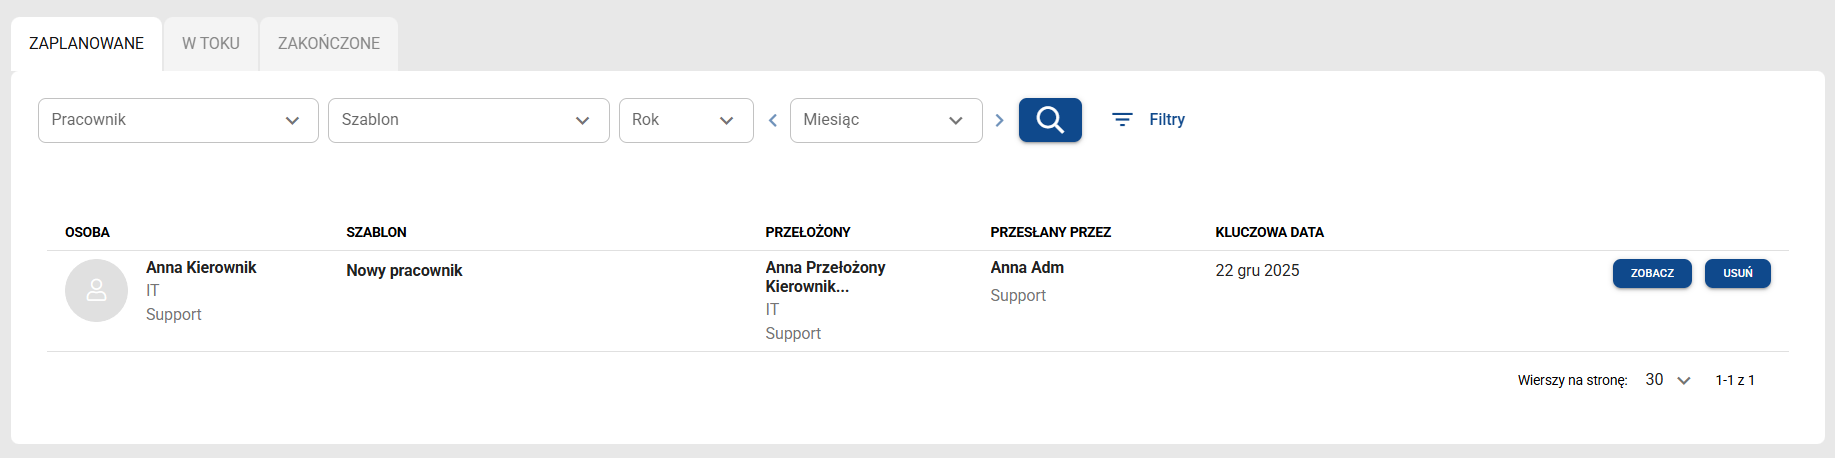Screen dimensions: 1835x458
Task: Expand the Miesiąc month dropdown
Action: click(886, 120)
